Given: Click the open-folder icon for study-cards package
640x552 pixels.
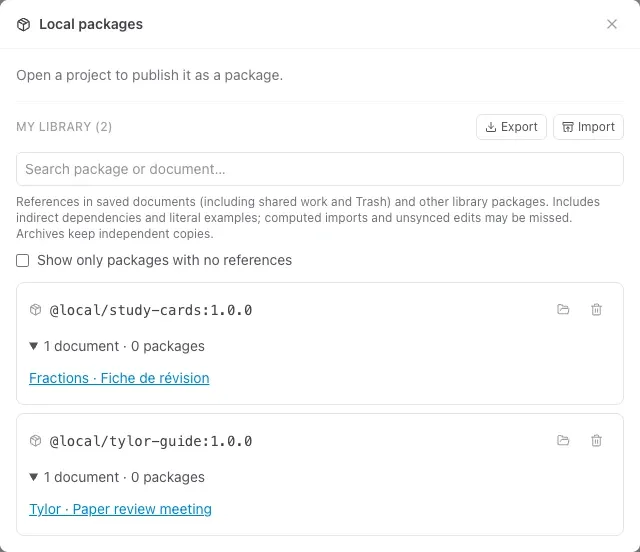Looking at the screenshot, I should tap(563, 309).
